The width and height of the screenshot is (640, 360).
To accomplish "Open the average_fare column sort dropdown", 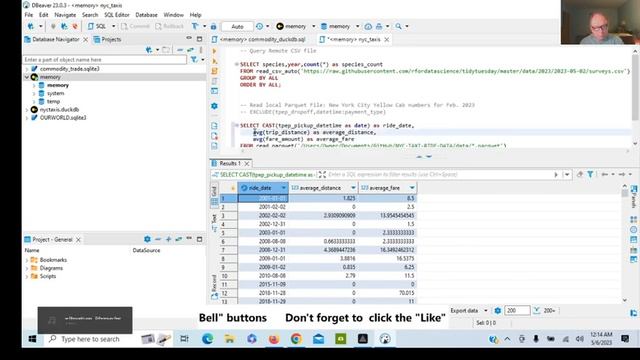I will click(412, 188).
